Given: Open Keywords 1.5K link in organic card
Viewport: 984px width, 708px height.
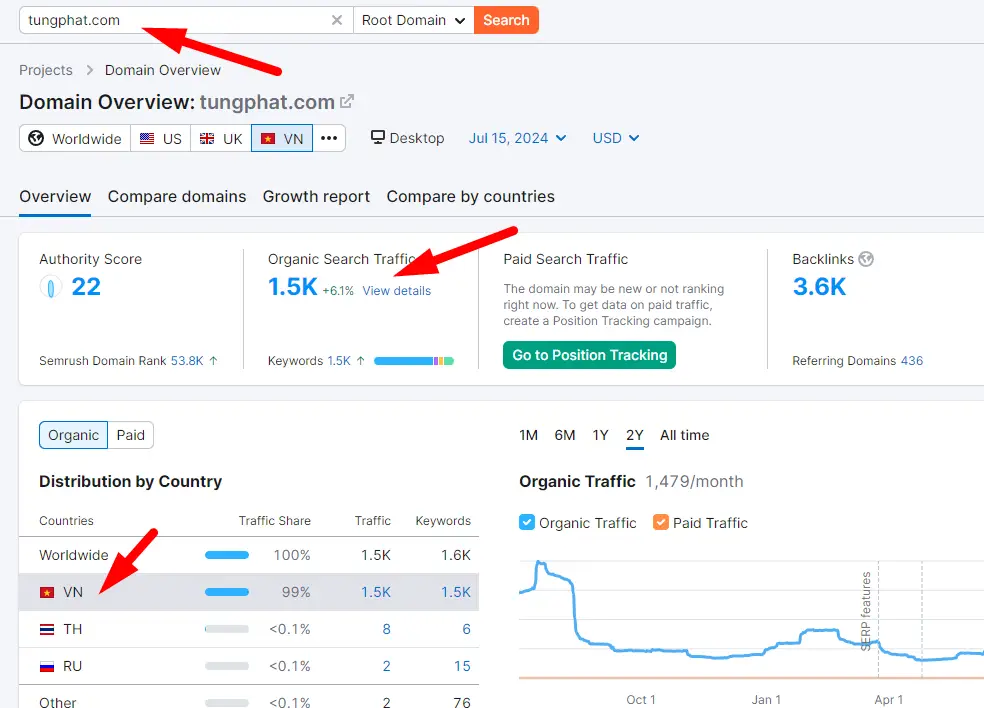Looking at the screenshot, I should tap(339, 361).
